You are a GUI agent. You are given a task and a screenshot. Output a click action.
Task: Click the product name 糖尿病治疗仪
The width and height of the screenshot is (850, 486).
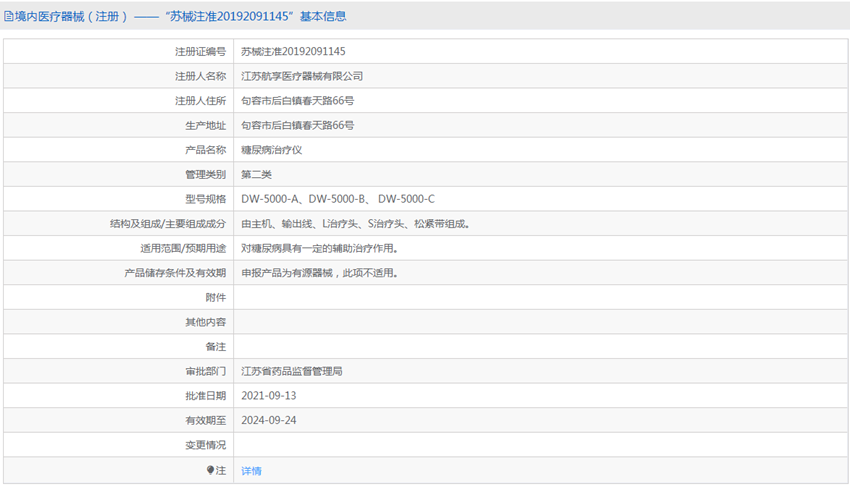click(272, 150)
